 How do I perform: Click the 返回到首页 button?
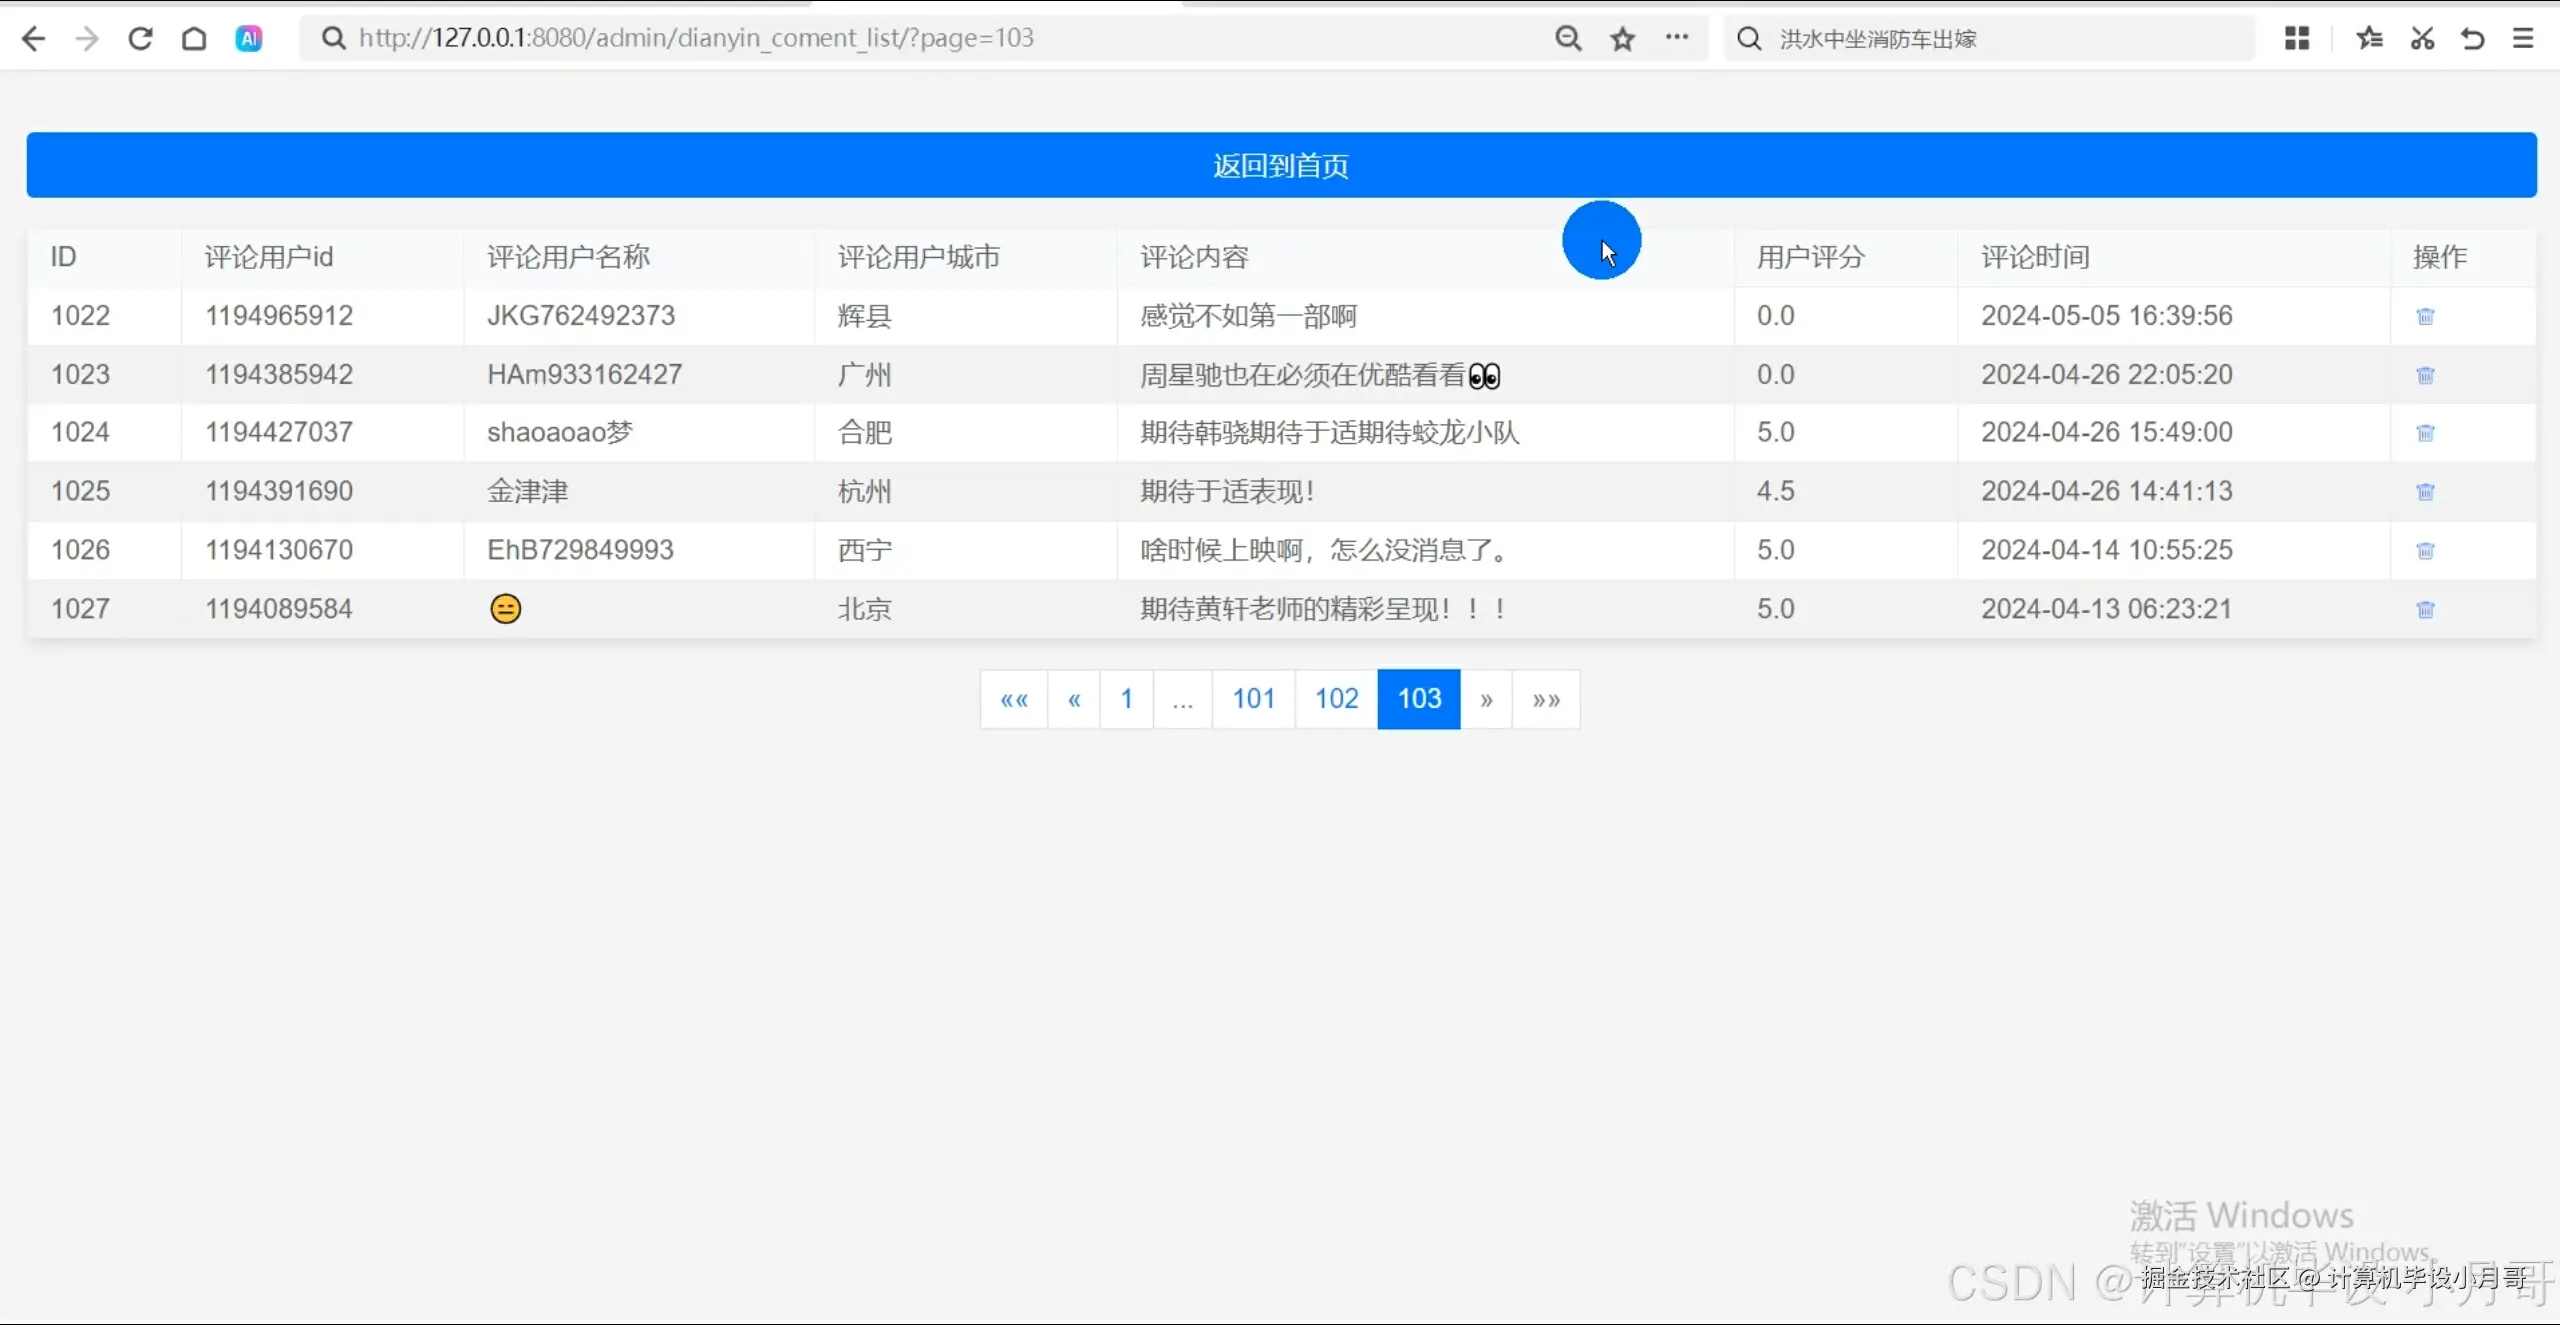1280,165
